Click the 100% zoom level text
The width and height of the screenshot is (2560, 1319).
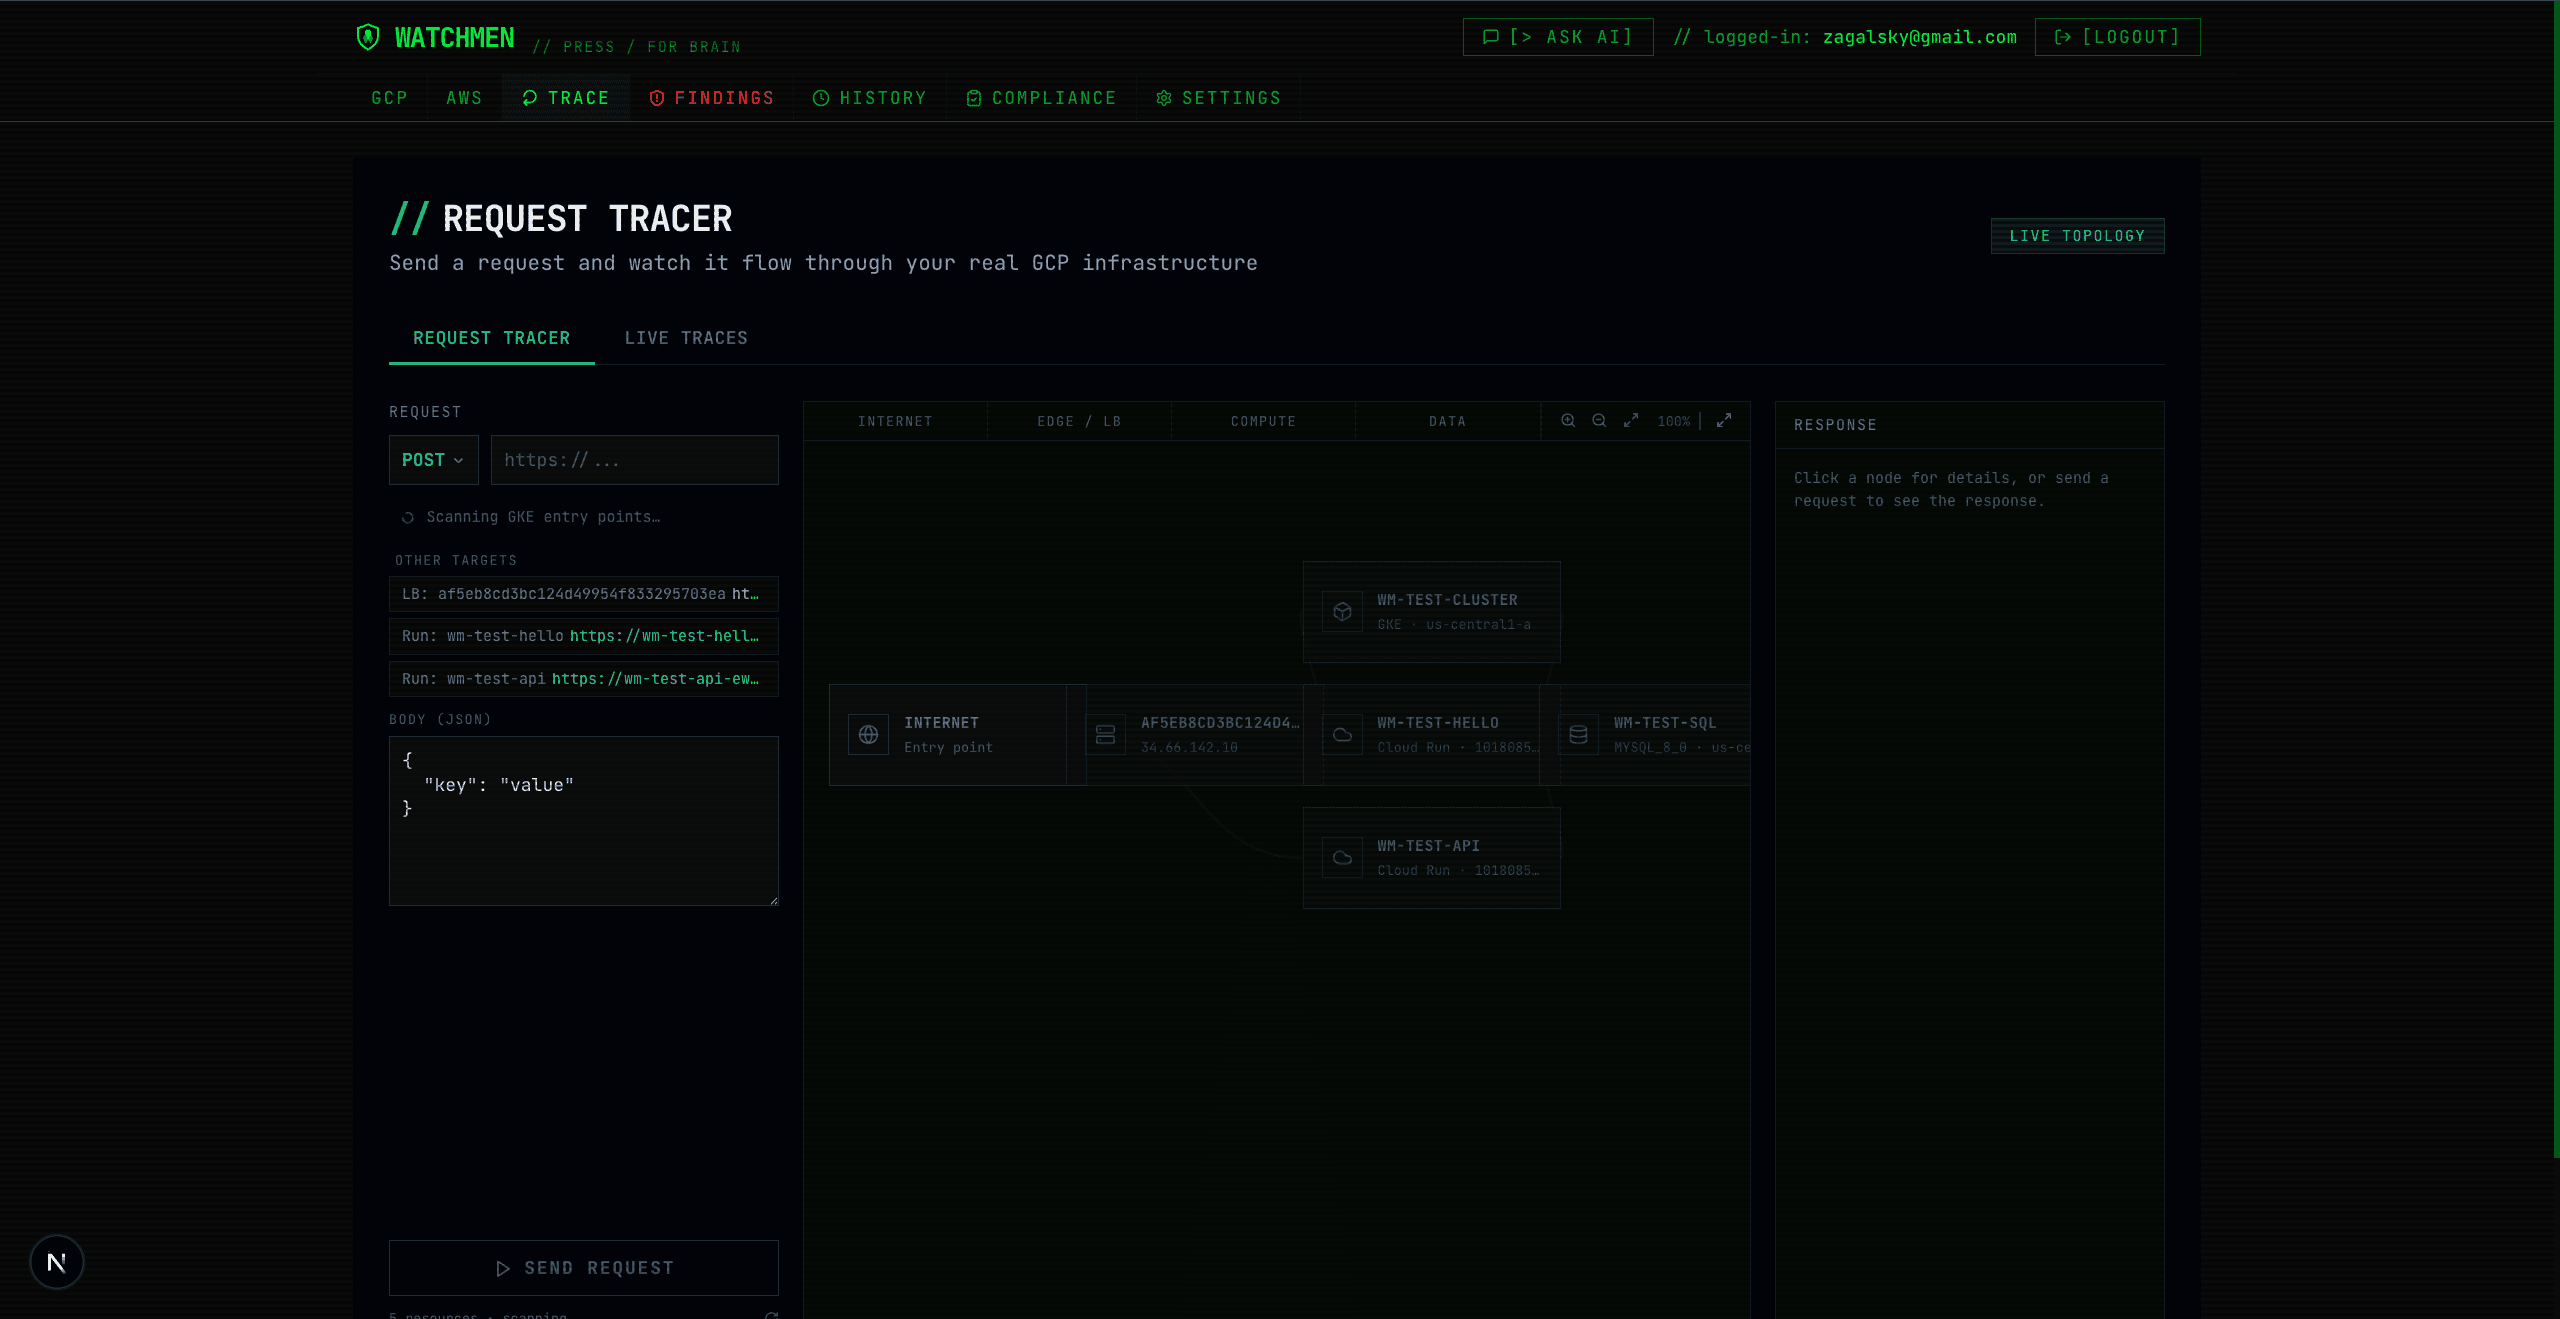tap(1674, 421)
